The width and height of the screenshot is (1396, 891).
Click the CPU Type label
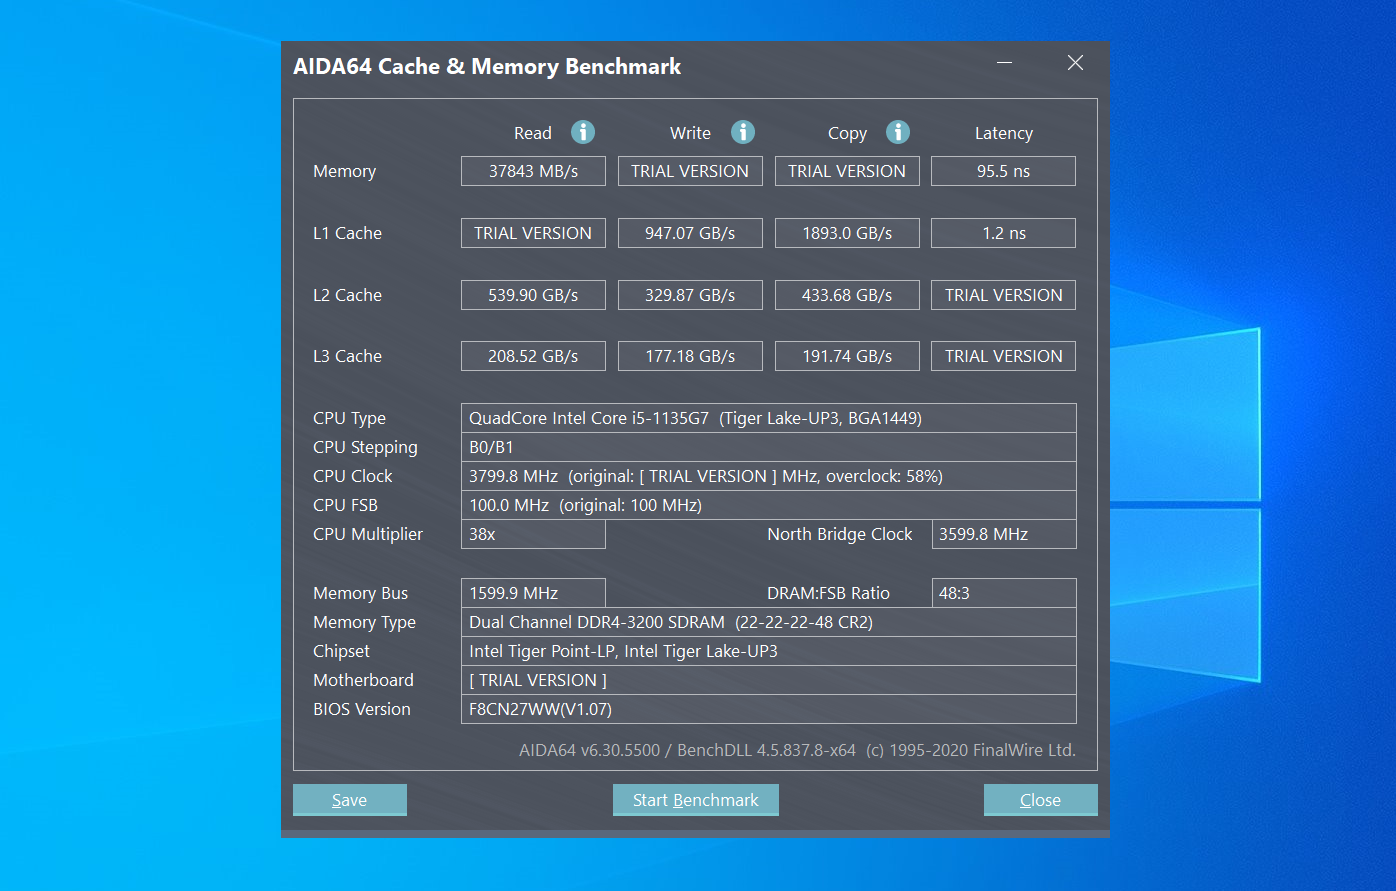[x=349, y=418]
